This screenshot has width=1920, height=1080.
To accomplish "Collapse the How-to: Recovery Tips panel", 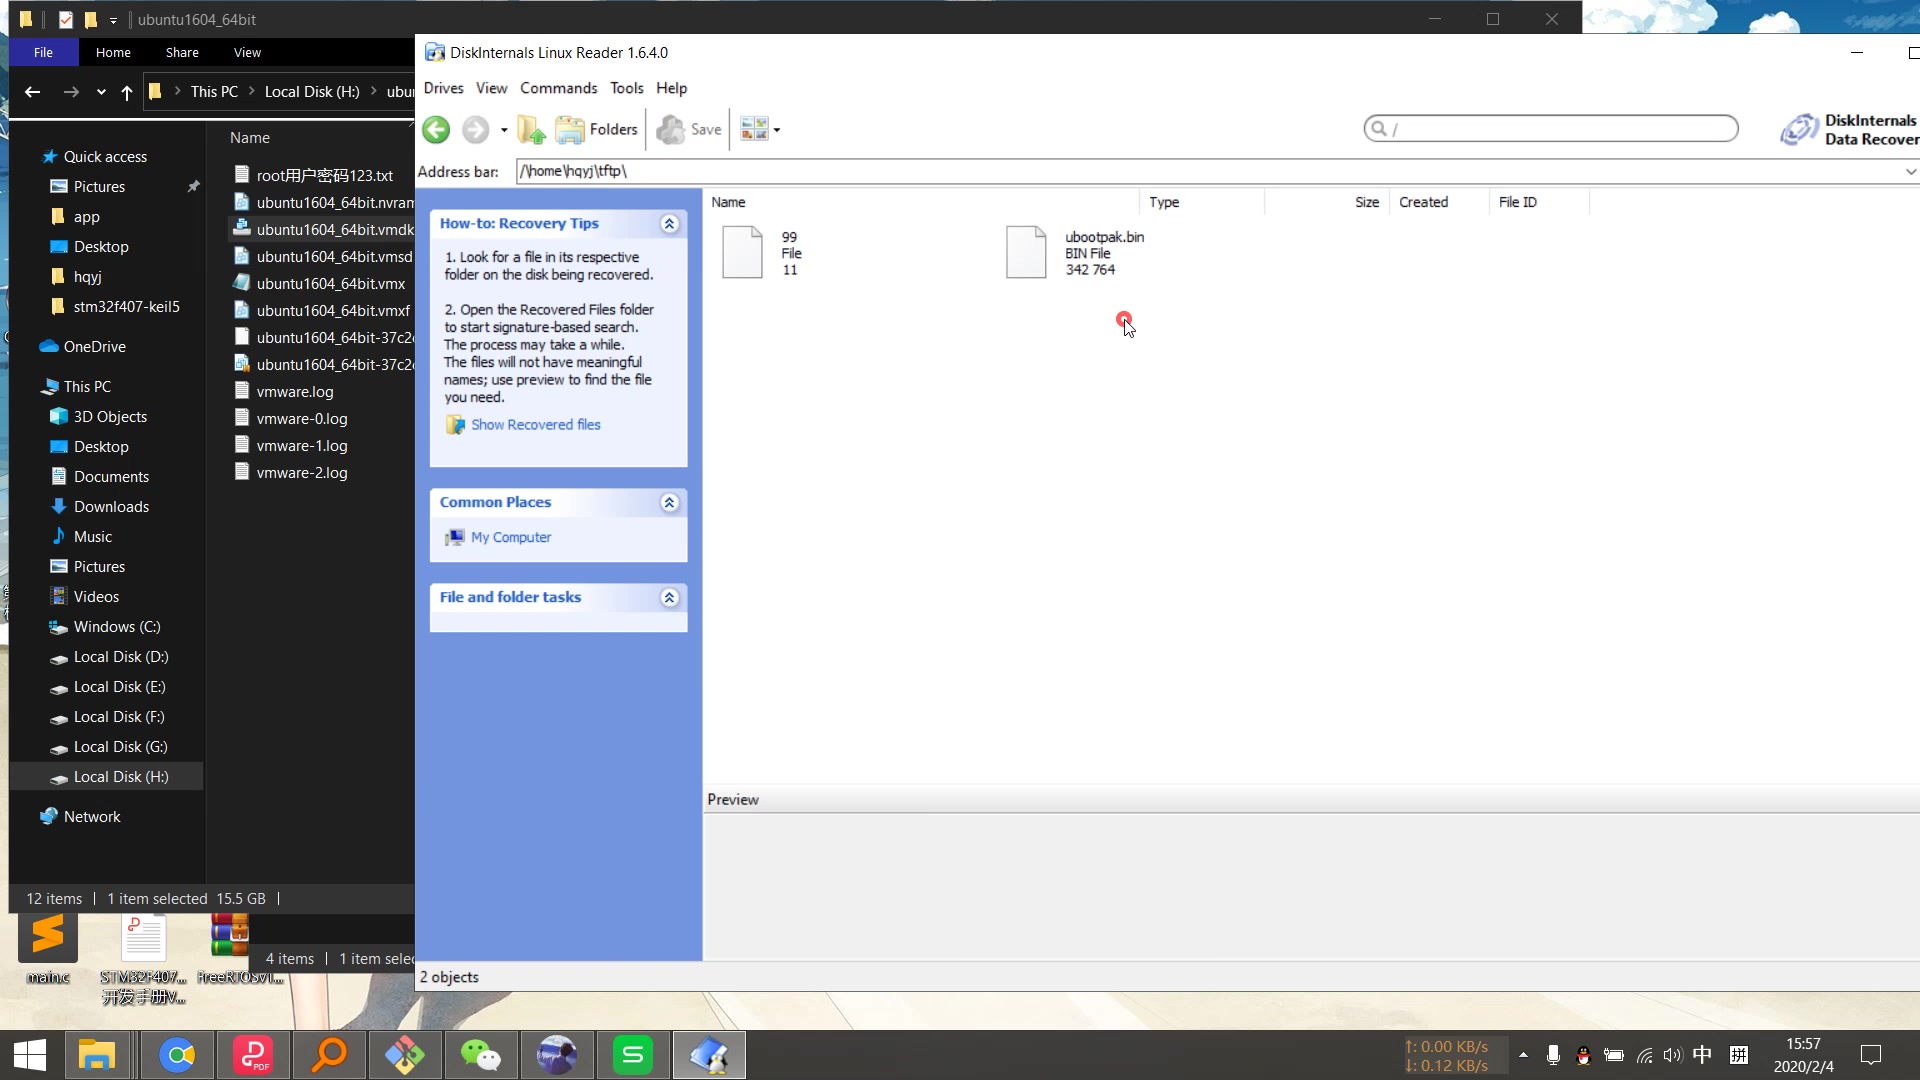I will pyautogui.click(x=669, y=224).
